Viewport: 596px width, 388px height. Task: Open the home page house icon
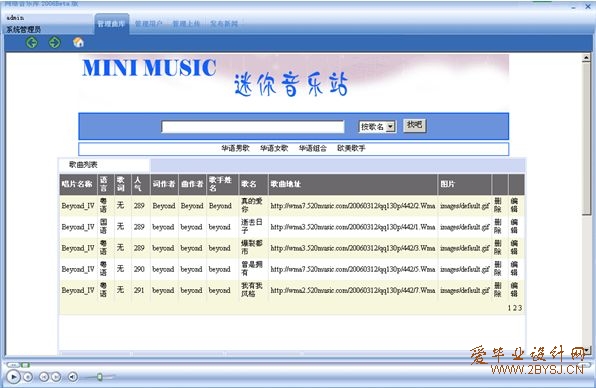tap(78, 42)
